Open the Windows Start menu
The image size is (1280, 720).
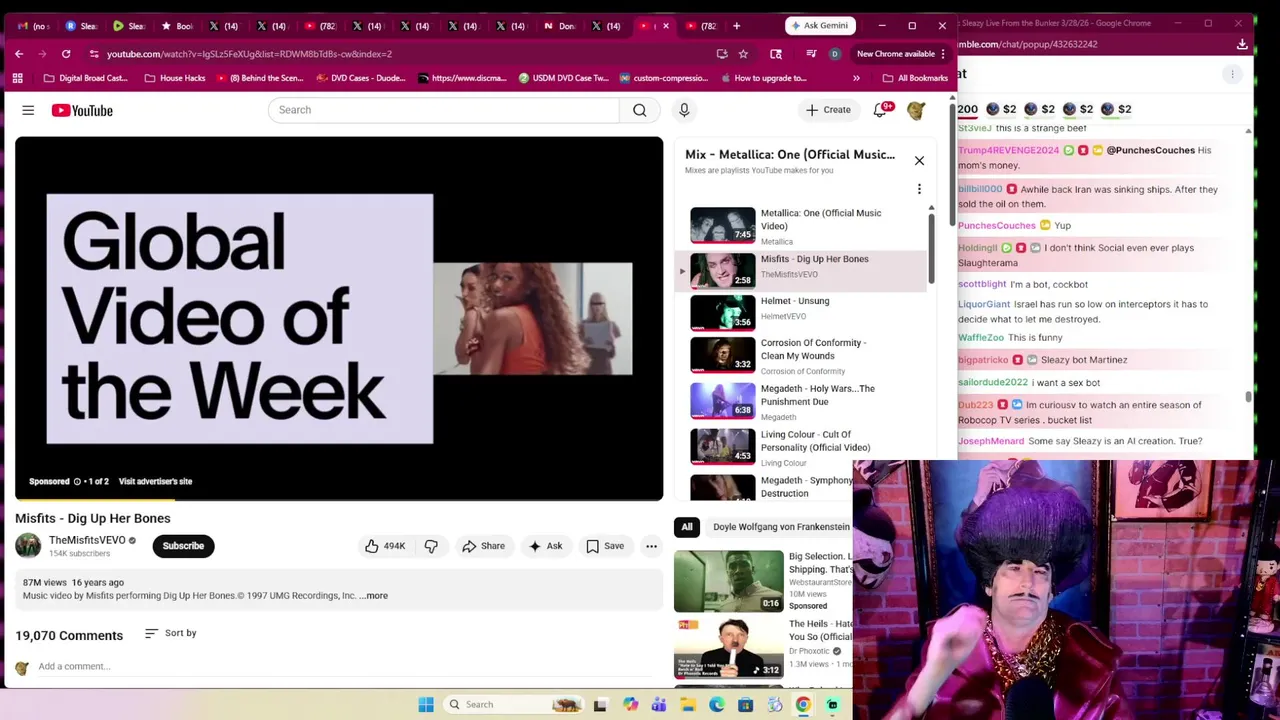tap(426, 705)
